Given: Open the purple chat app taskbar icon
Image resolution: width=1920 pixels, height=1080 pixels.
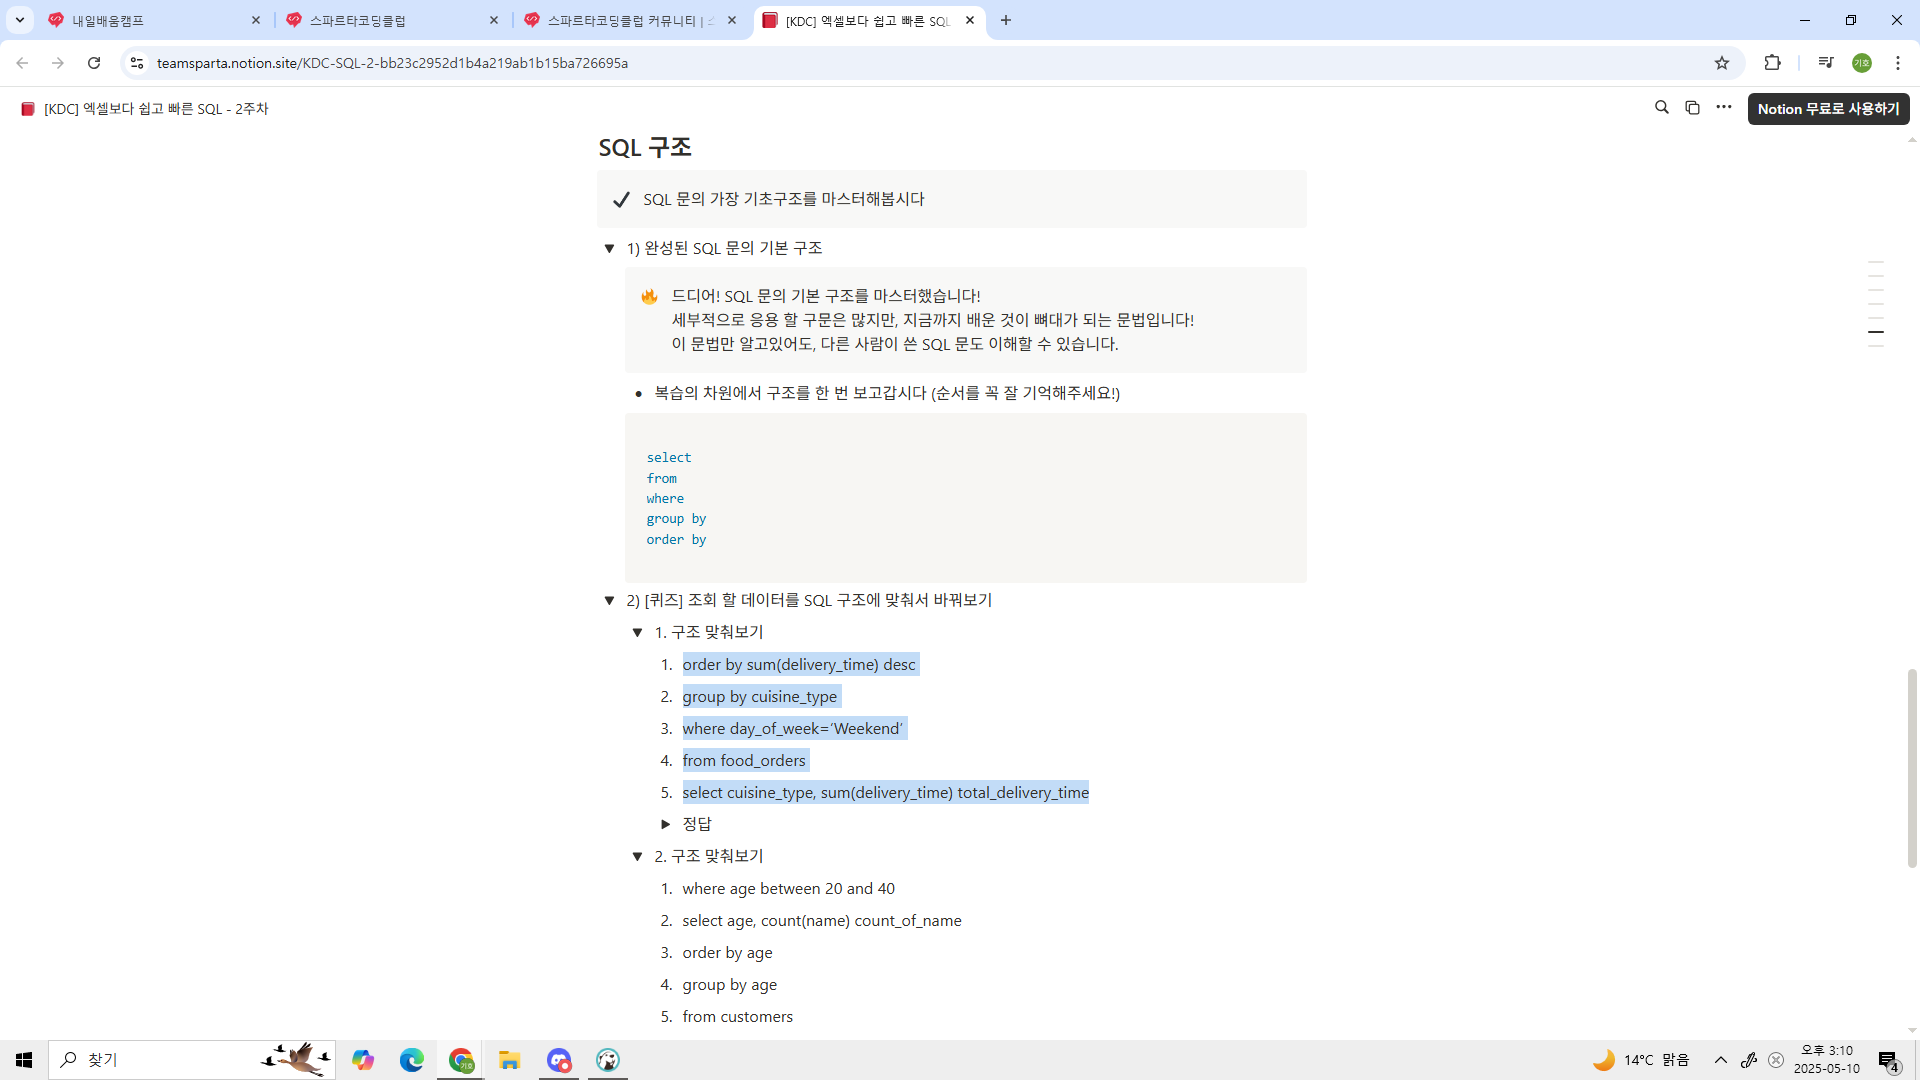Looking at the screenshot, I should click(559, 1060).
